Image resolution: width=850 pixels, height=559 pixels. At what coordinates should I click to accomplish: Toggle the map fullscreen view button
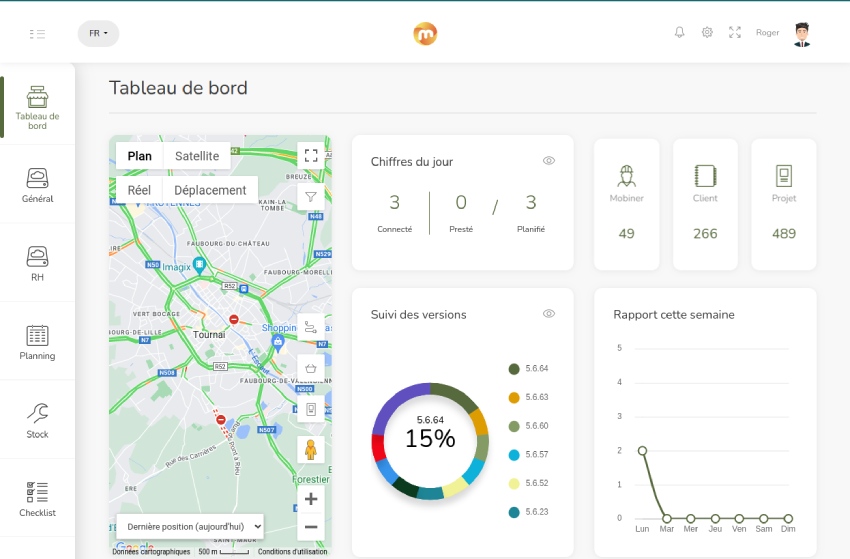(x=311, y=156)
